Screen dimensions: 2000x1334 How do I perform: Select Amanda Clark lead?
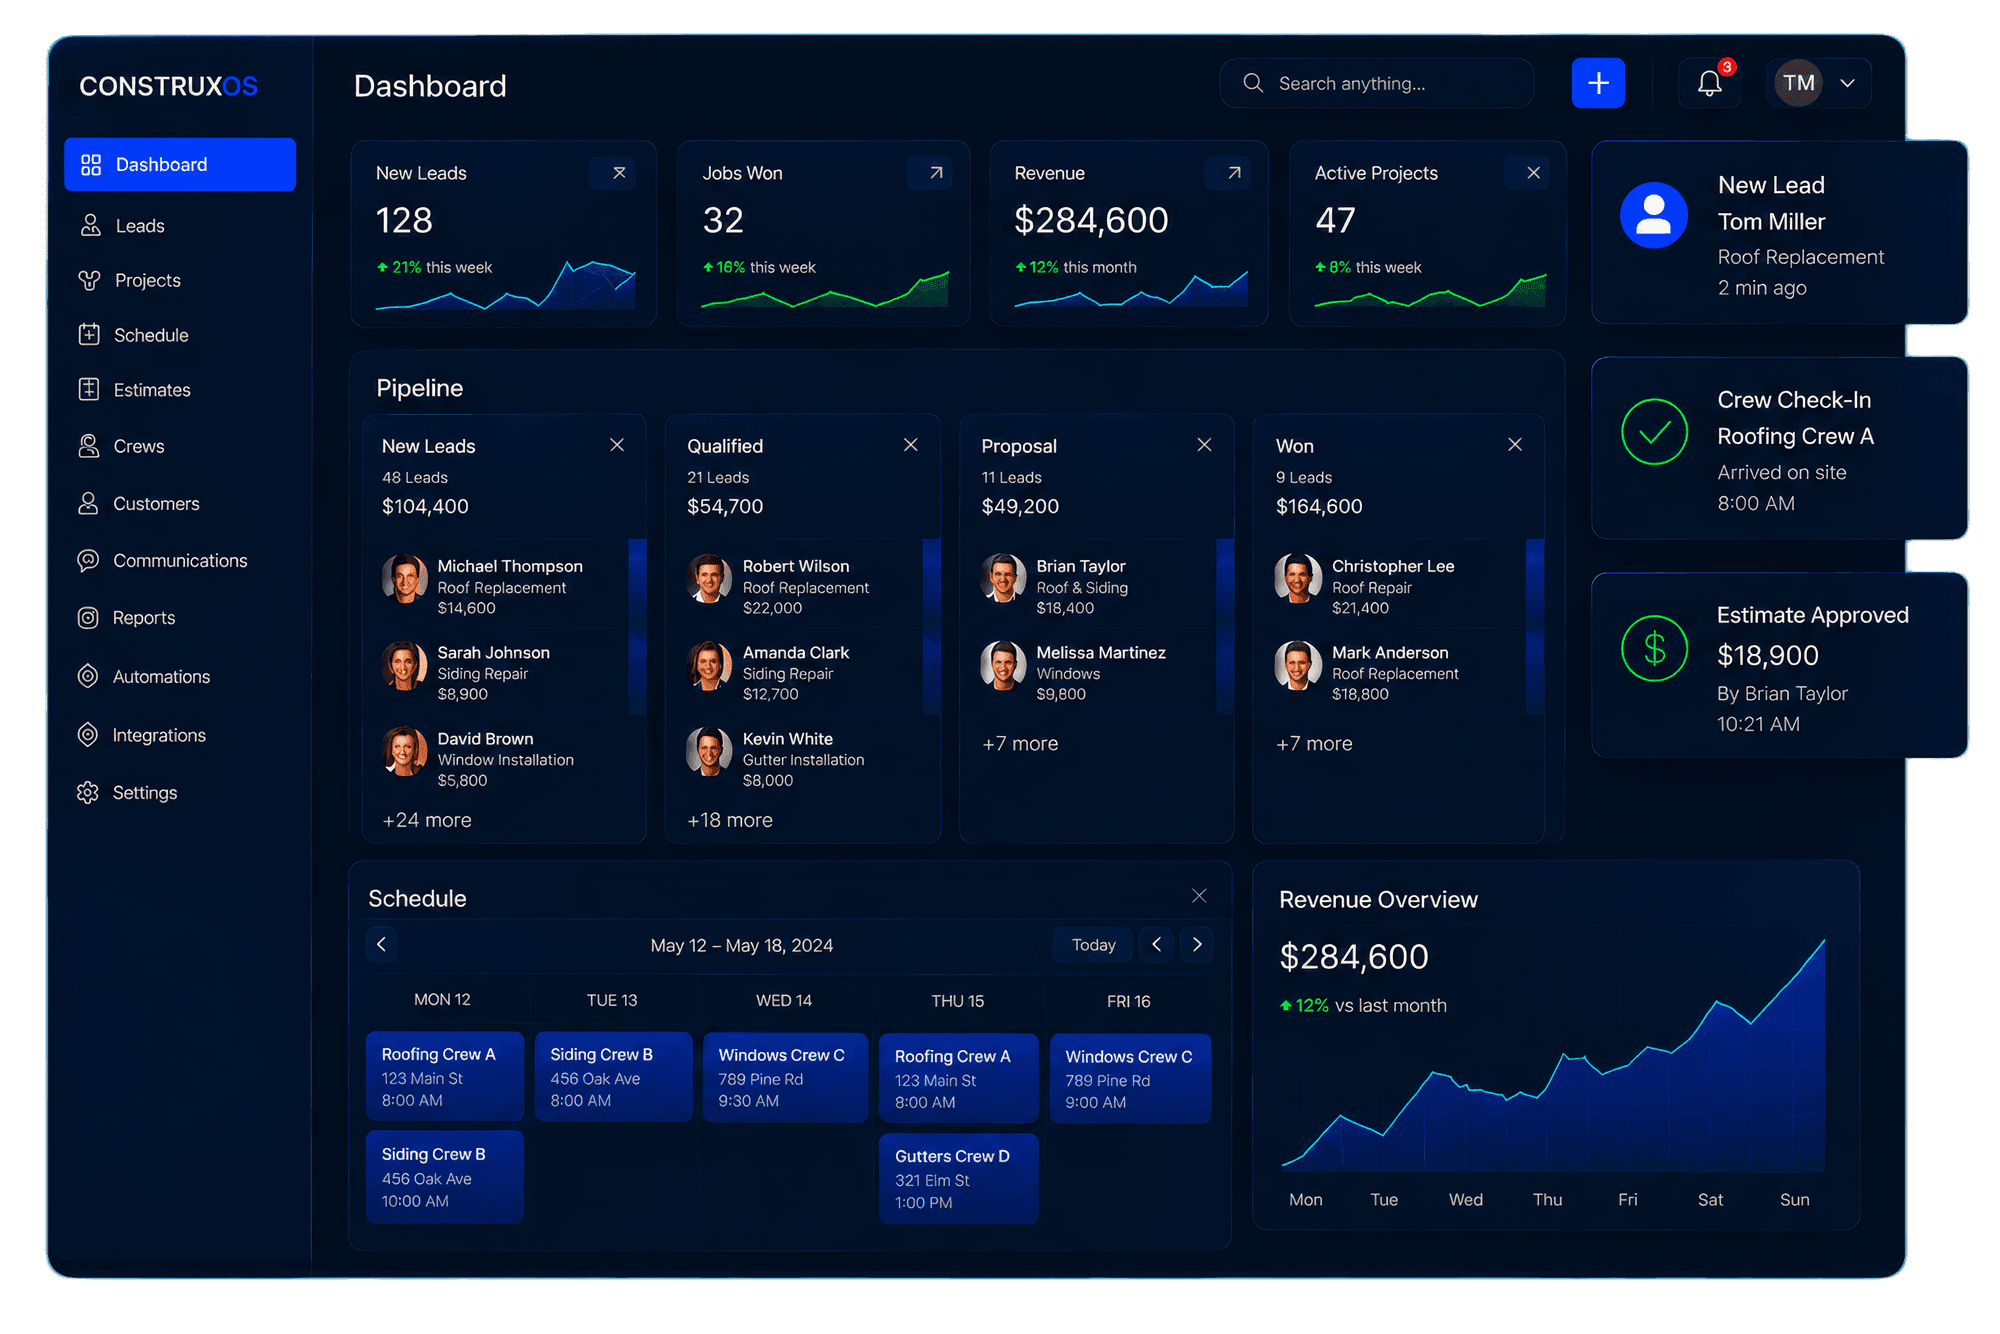(x=803, y=672)
